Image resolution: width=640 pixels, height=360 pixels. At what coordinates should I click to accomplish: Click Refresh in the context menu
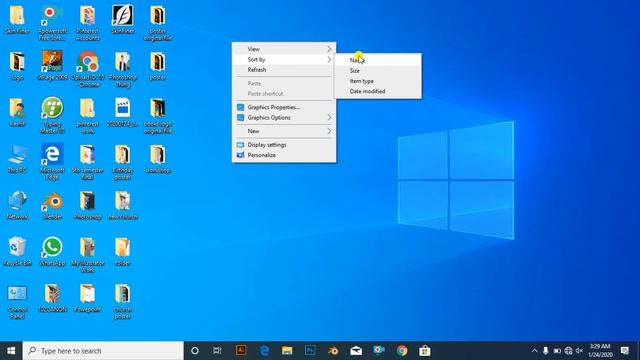tap(284, 70)
